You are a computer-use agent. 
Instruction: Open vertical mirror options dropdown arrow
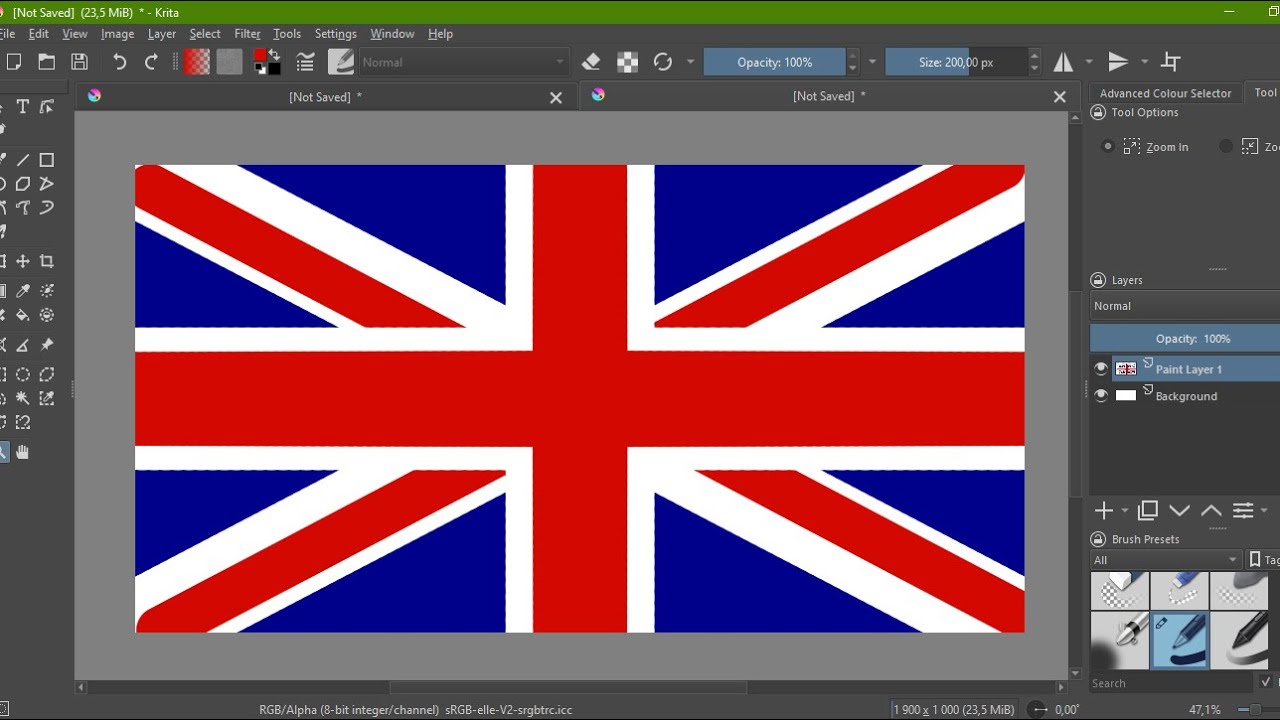[1145, 62]
